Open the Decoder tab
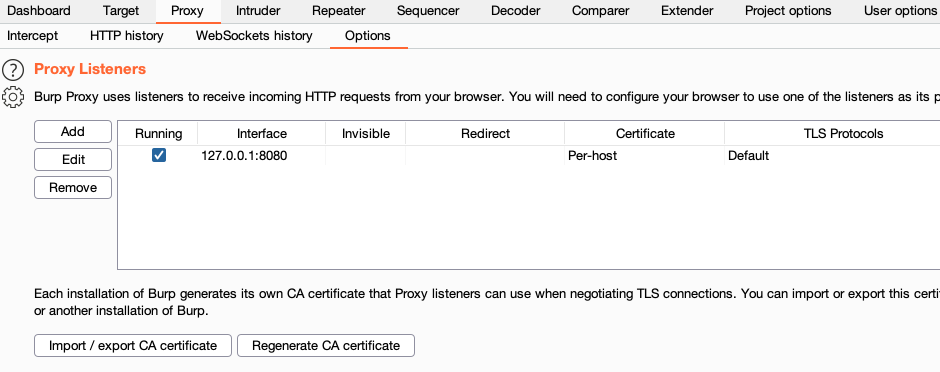940x372 pixels. [x=516, y=11]
